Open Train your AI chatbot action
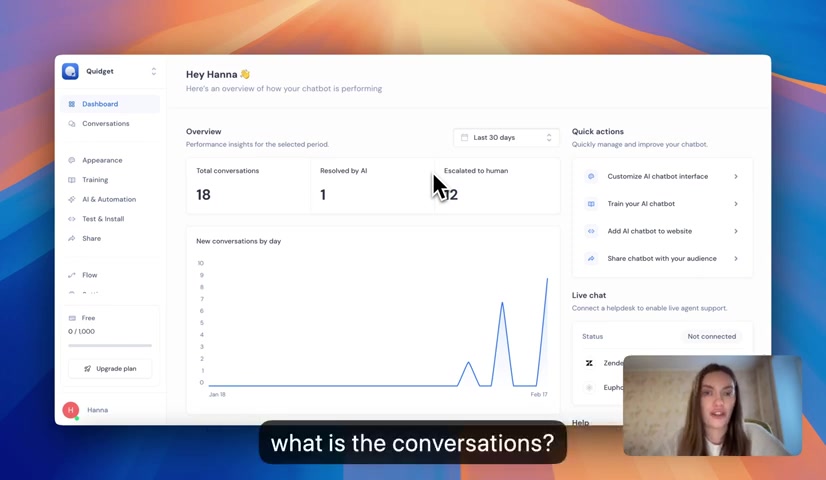Screen dimensions: 826x480 tap(663, 204)
